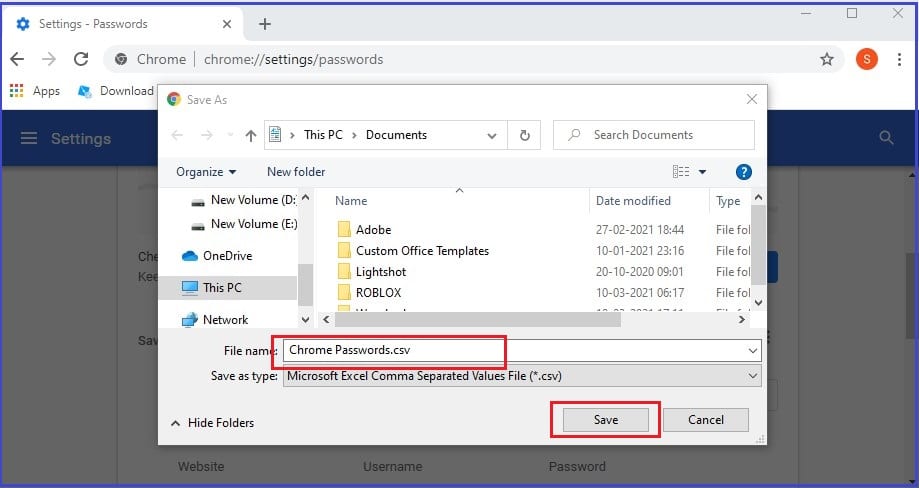Click the Settings search magnifier

point(886,138)
